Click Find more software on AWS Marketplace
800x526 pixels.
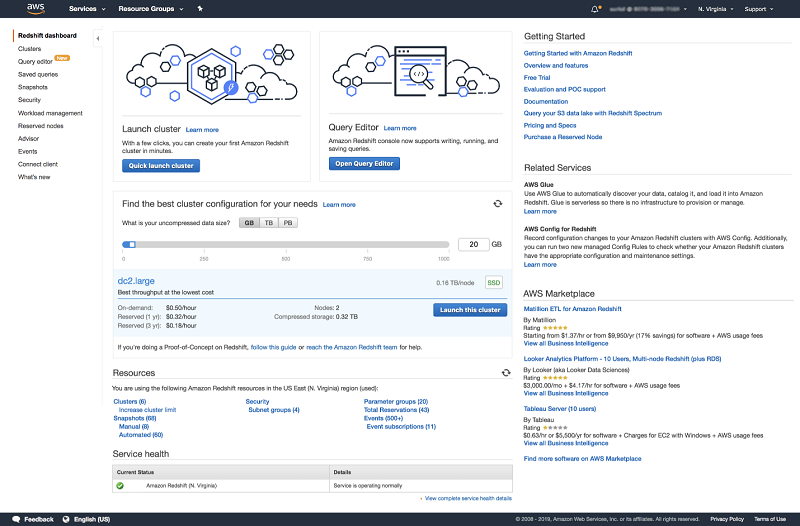582,459
